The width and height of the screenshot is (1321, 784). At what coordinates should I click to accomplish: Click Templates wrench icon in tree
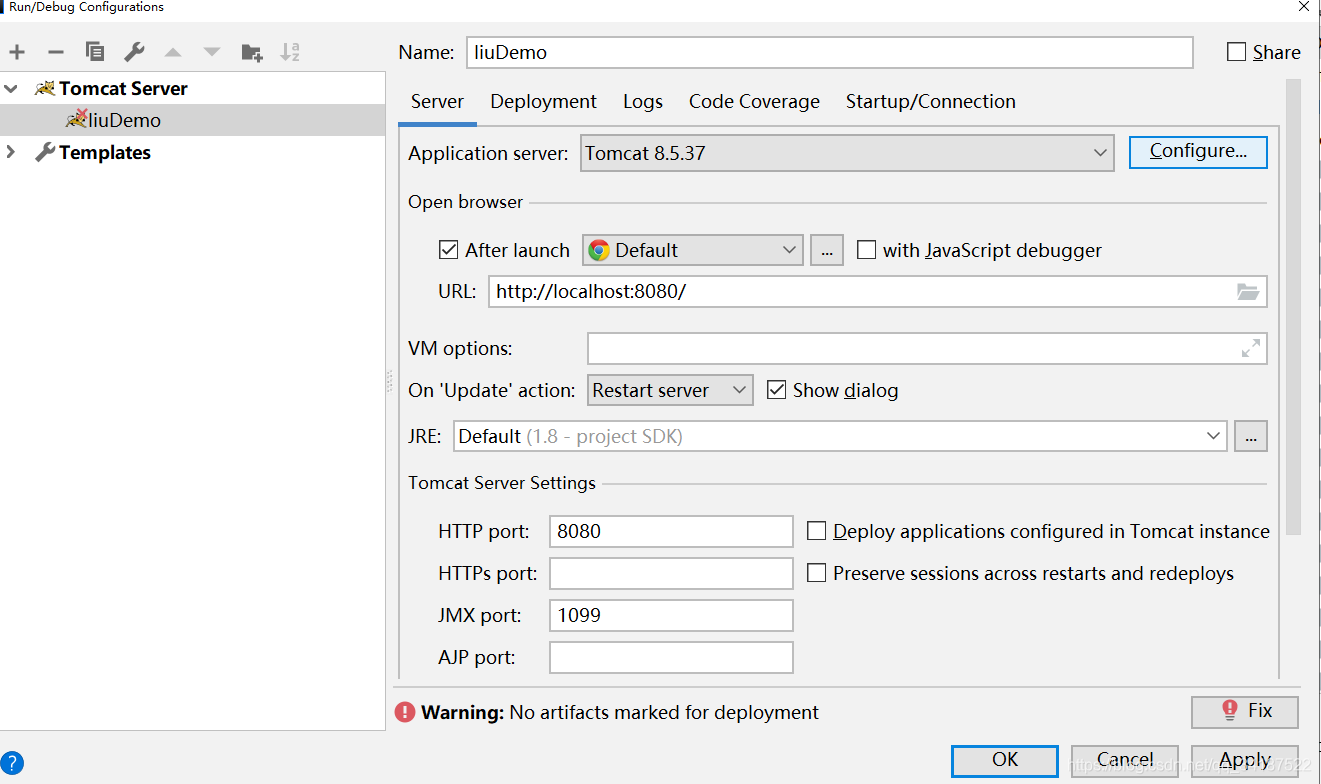[45, 152]
